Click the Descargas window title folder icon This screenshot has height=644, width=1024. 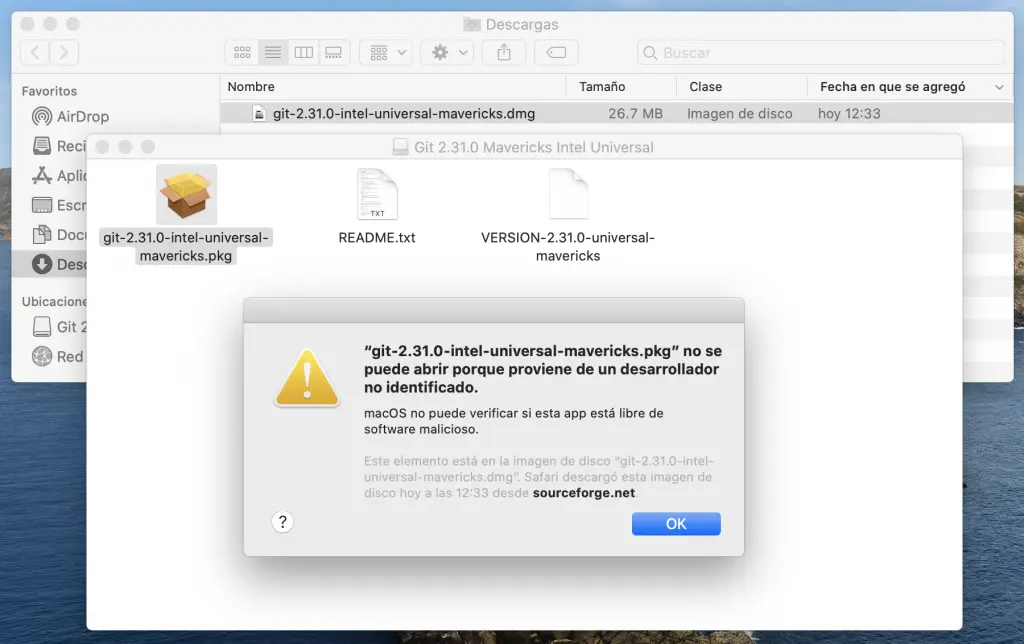pos(472,25)
